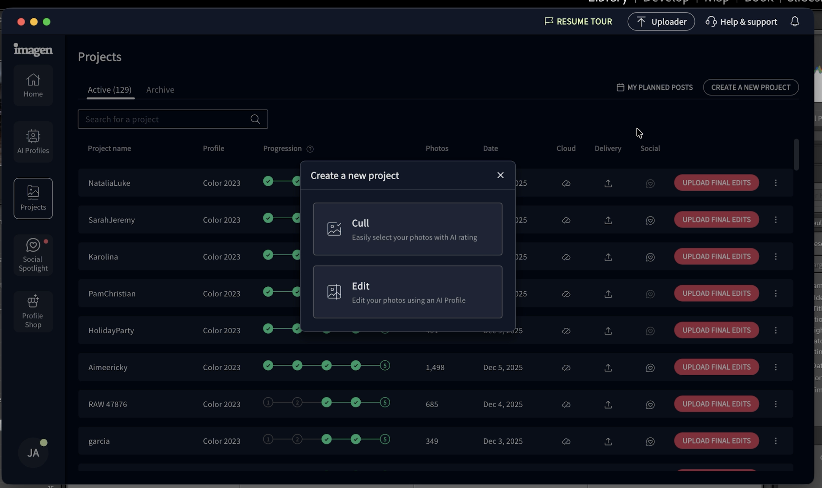Screen dimensions: 822x488
Task: Open Home from the sidebar
Action: [x=33, y=84]
